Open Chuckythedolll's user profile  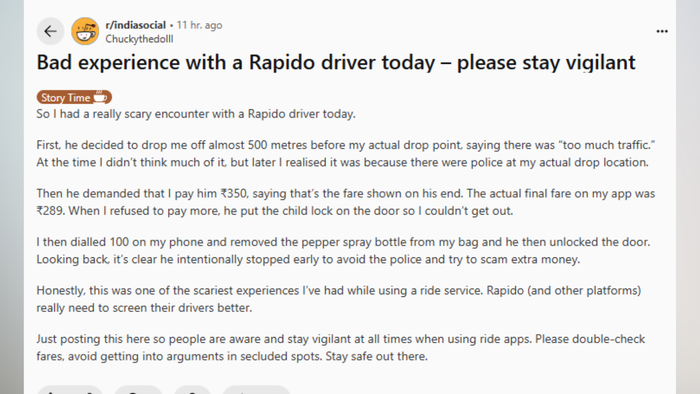click(139, 39)
